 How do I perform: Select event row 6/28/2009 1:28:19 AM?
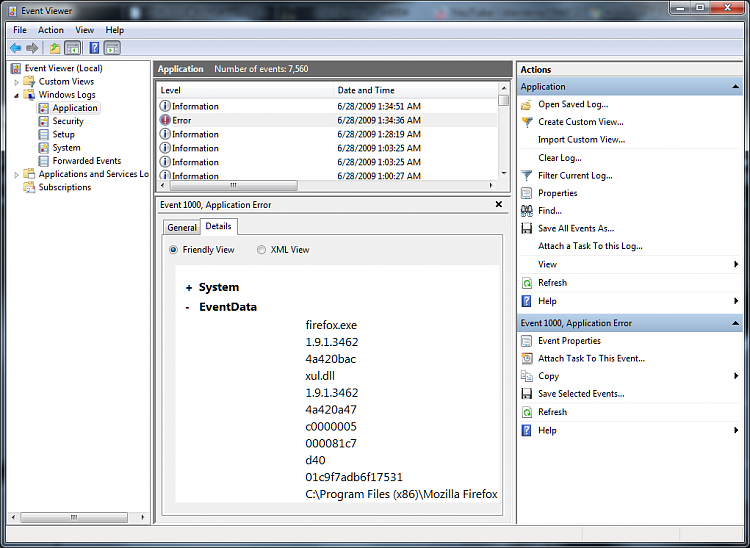328,134
